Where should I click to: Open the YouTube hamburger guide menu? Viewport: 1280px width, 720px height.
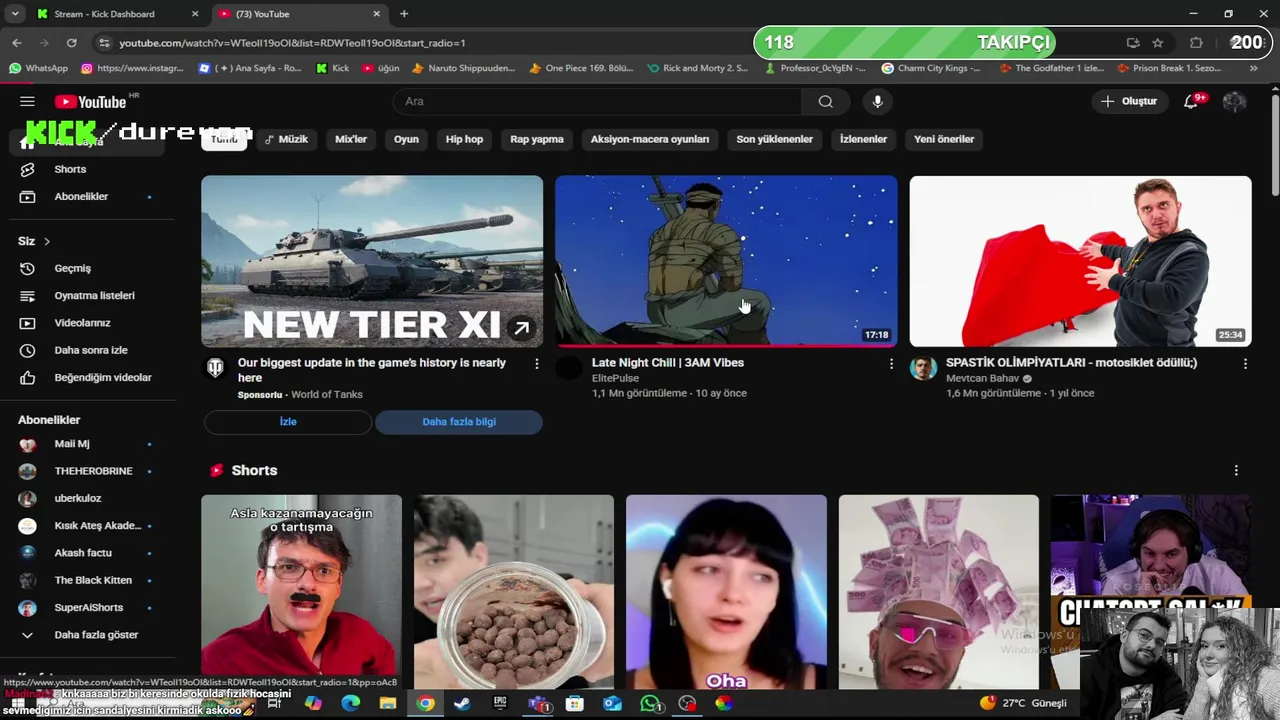pyautogui.click(x=27, y=101)
